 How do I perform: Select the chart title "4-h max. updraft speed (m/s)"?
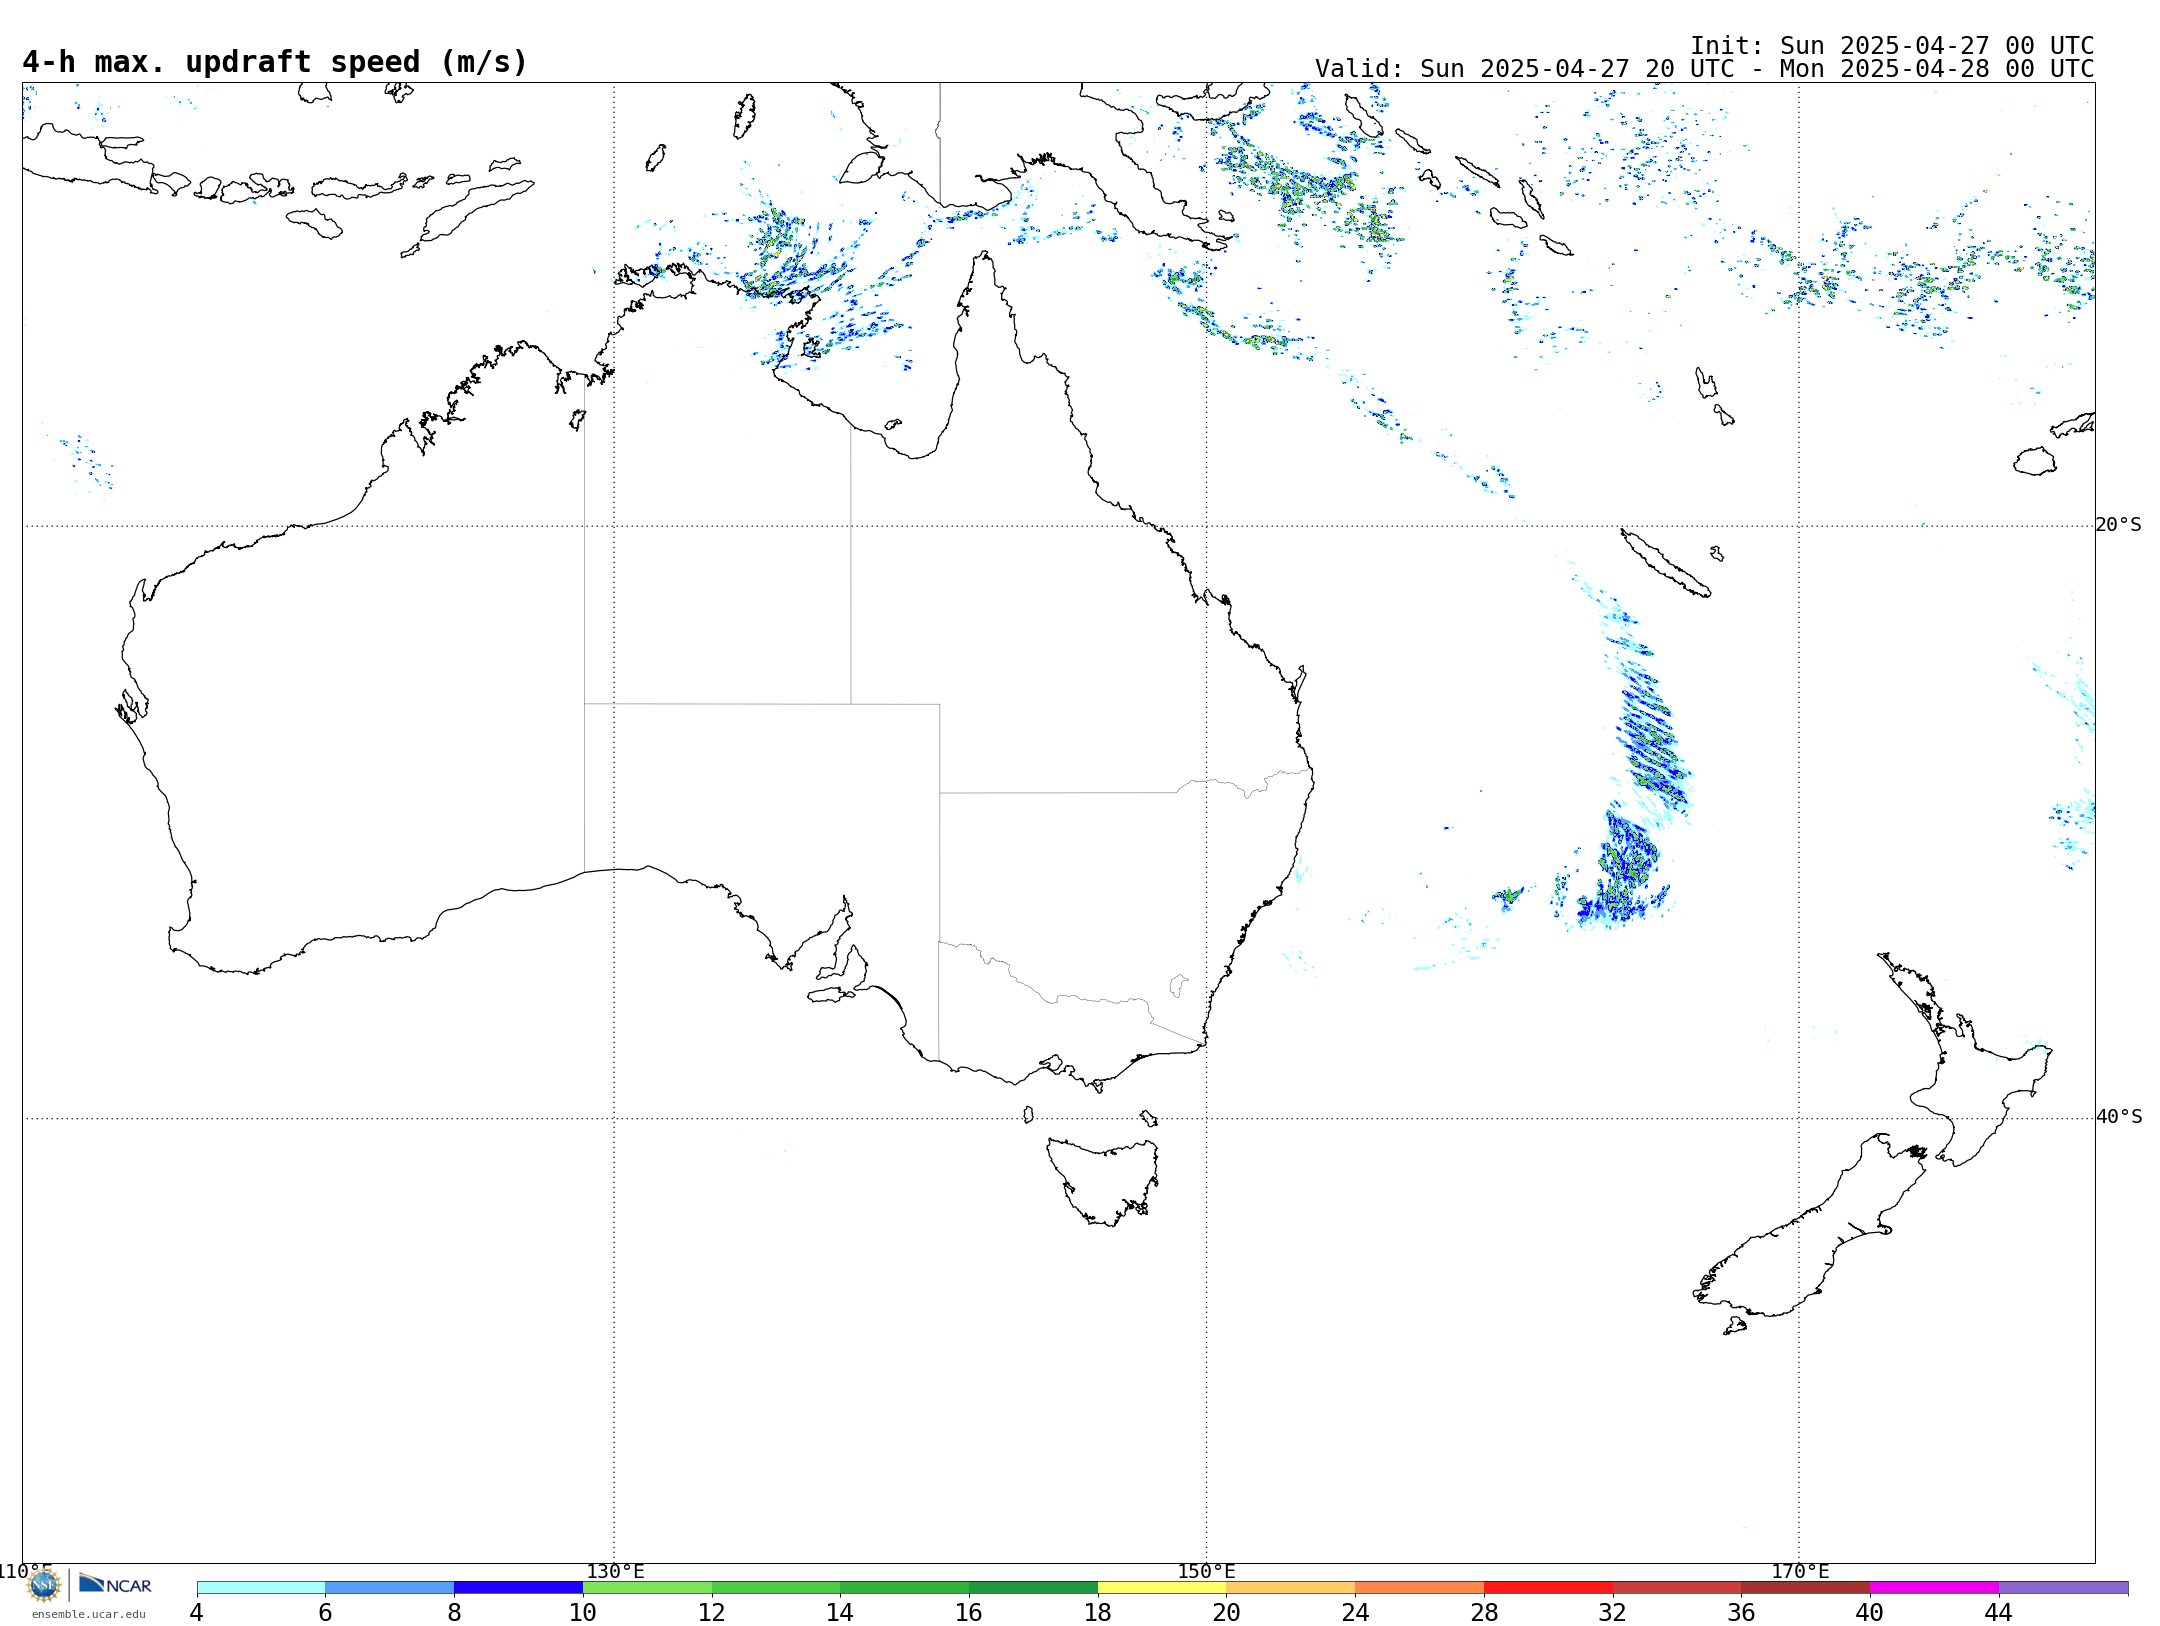[x=275, y=62]
